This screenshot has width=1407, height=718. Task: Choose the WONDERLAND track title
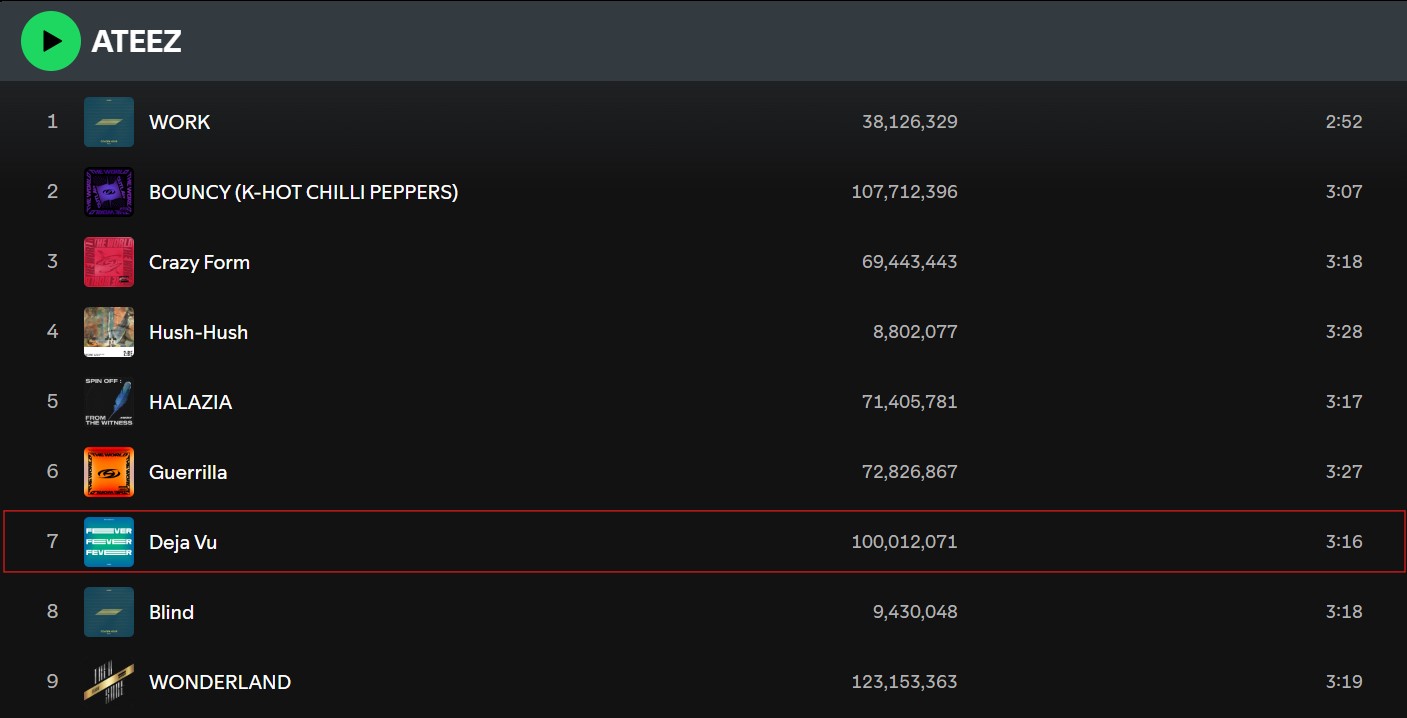pyautogui.click(x=220, y=682)
